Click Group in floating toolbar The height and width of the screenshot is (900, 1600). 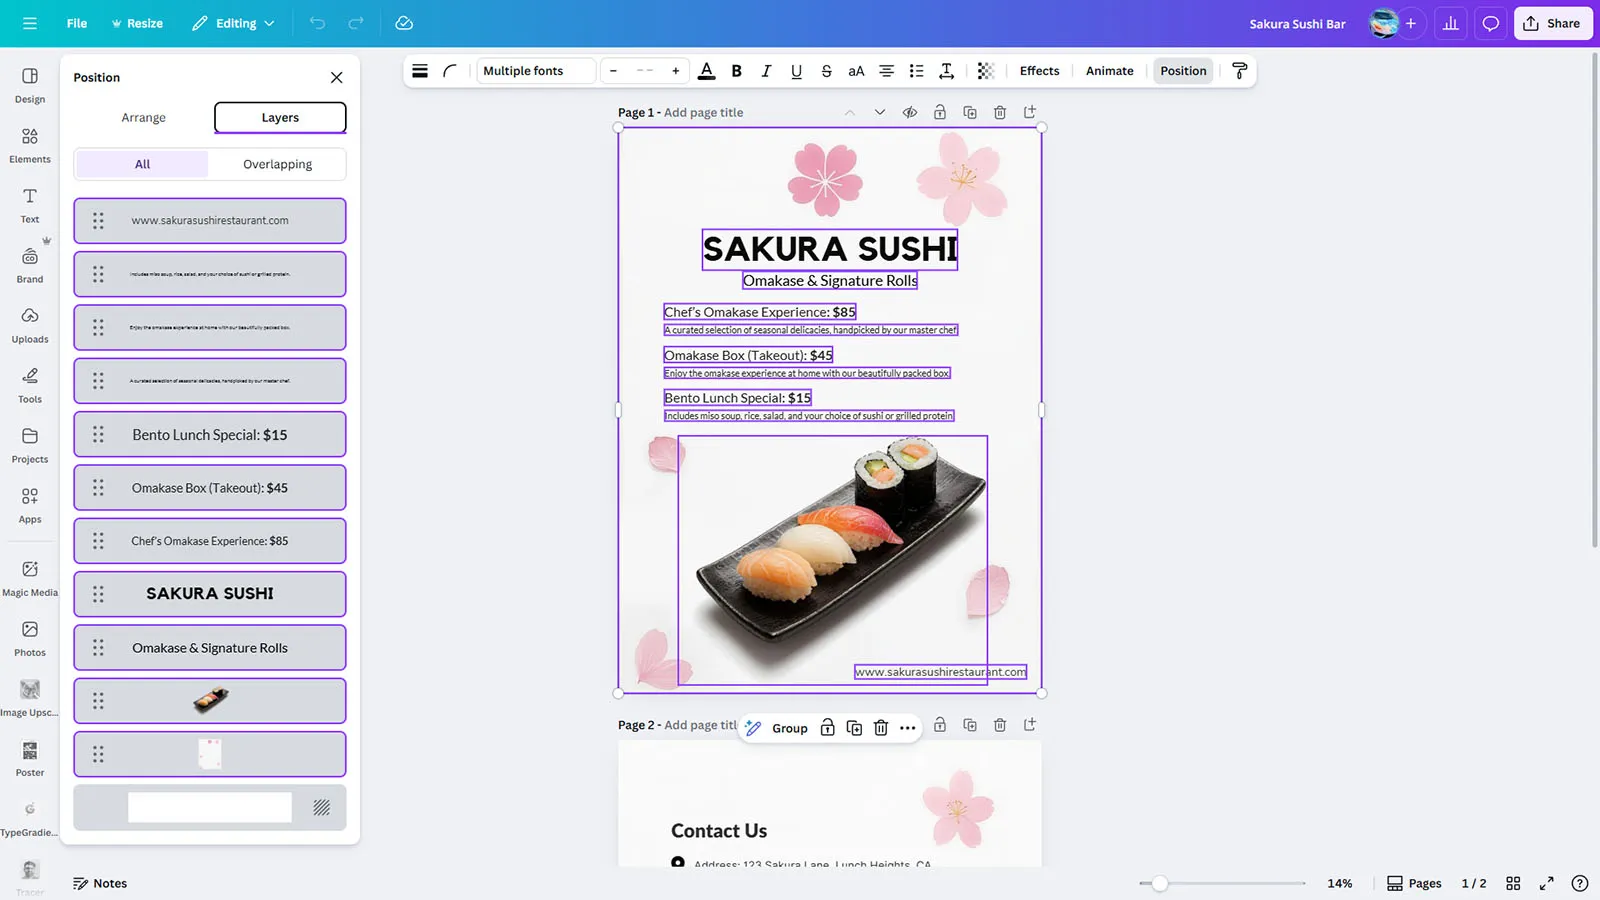(x=789, y=728)
